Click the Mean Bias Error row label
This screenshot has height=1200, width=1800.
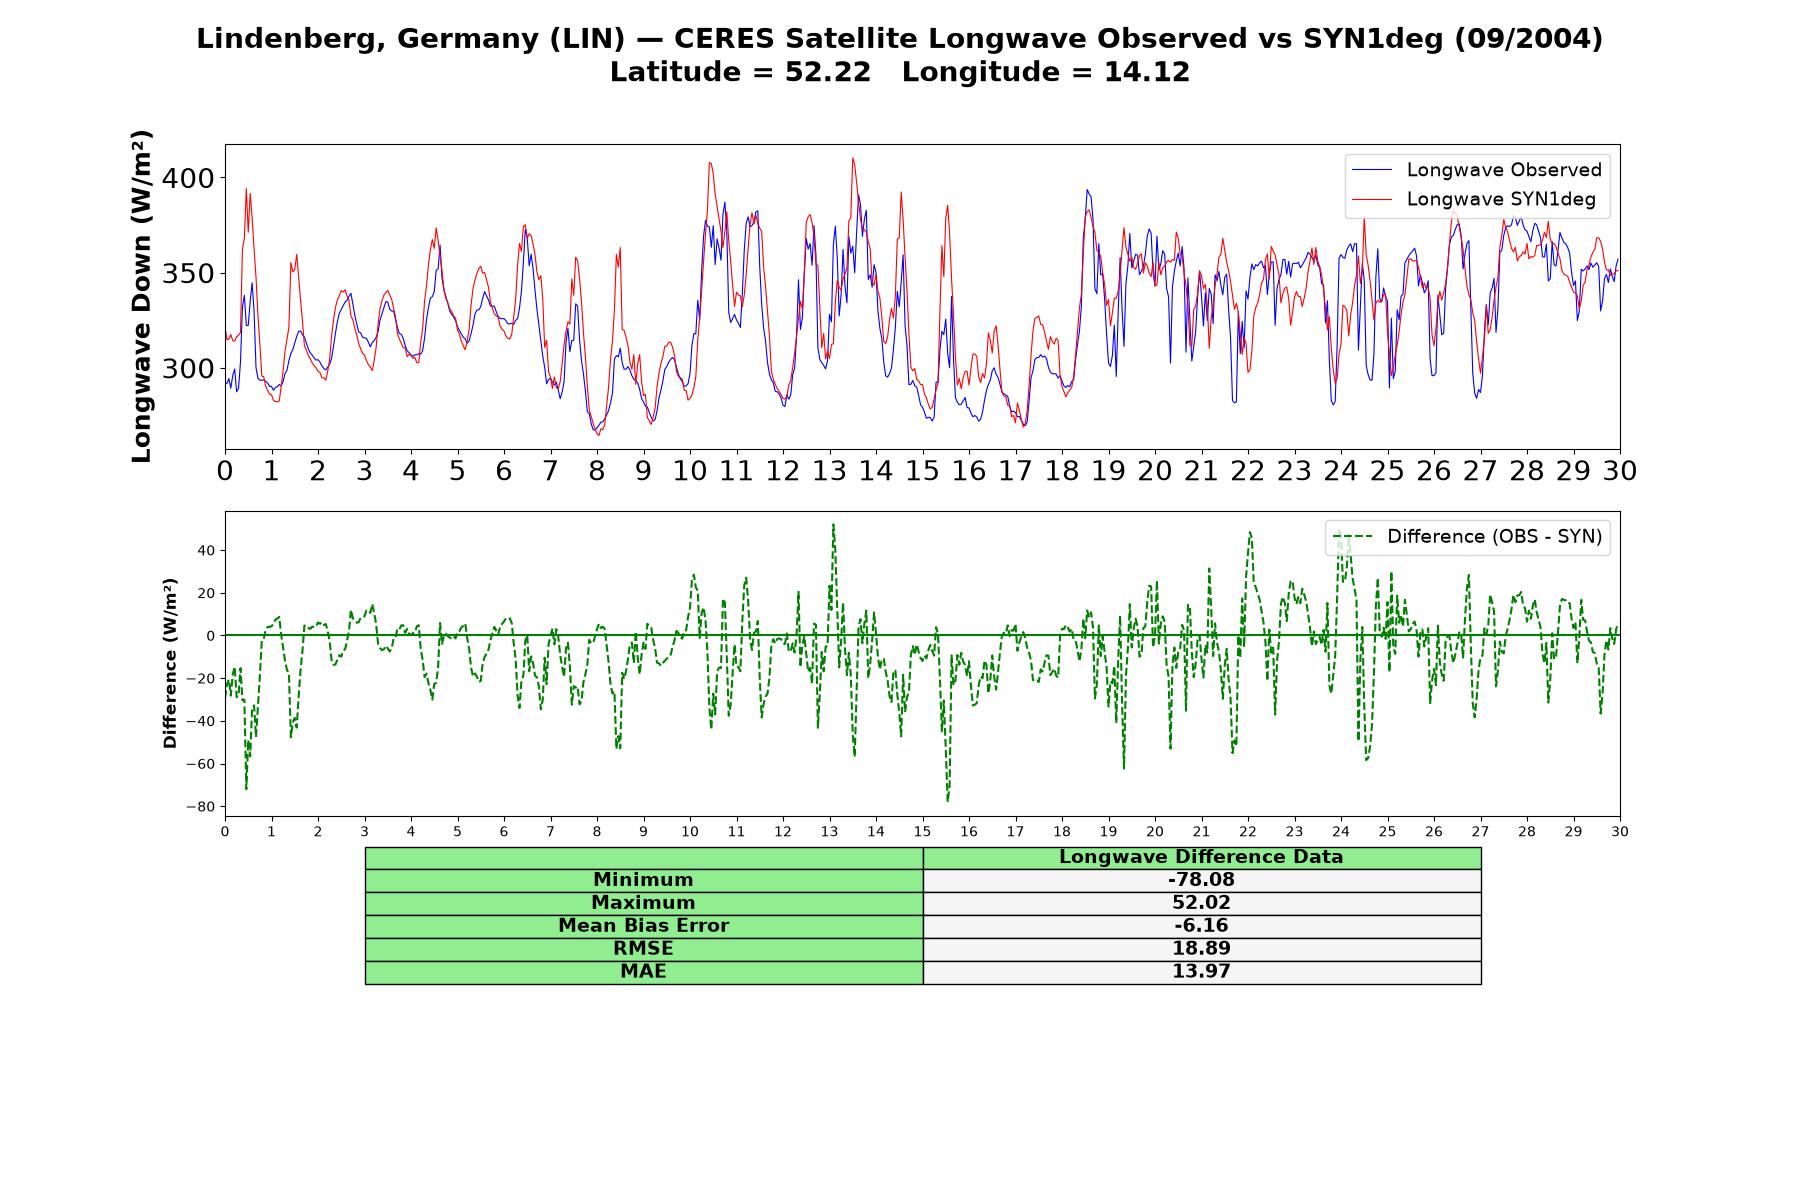(644, 926)
